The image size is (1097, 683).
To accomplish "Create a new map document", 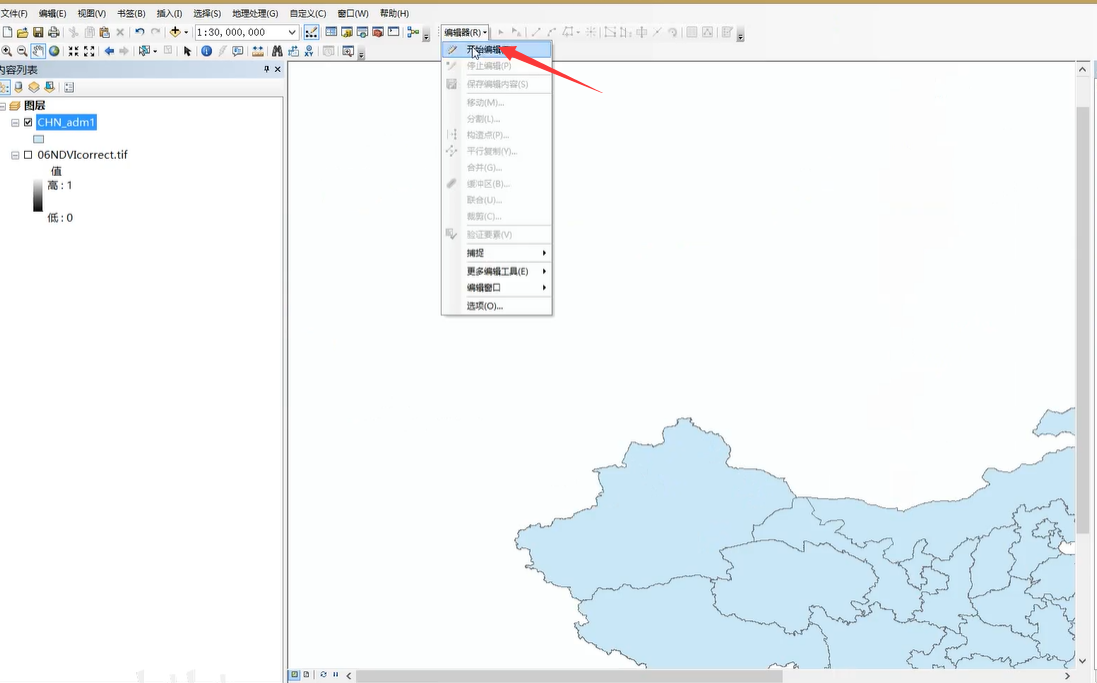I will click(x=8, y=32).
